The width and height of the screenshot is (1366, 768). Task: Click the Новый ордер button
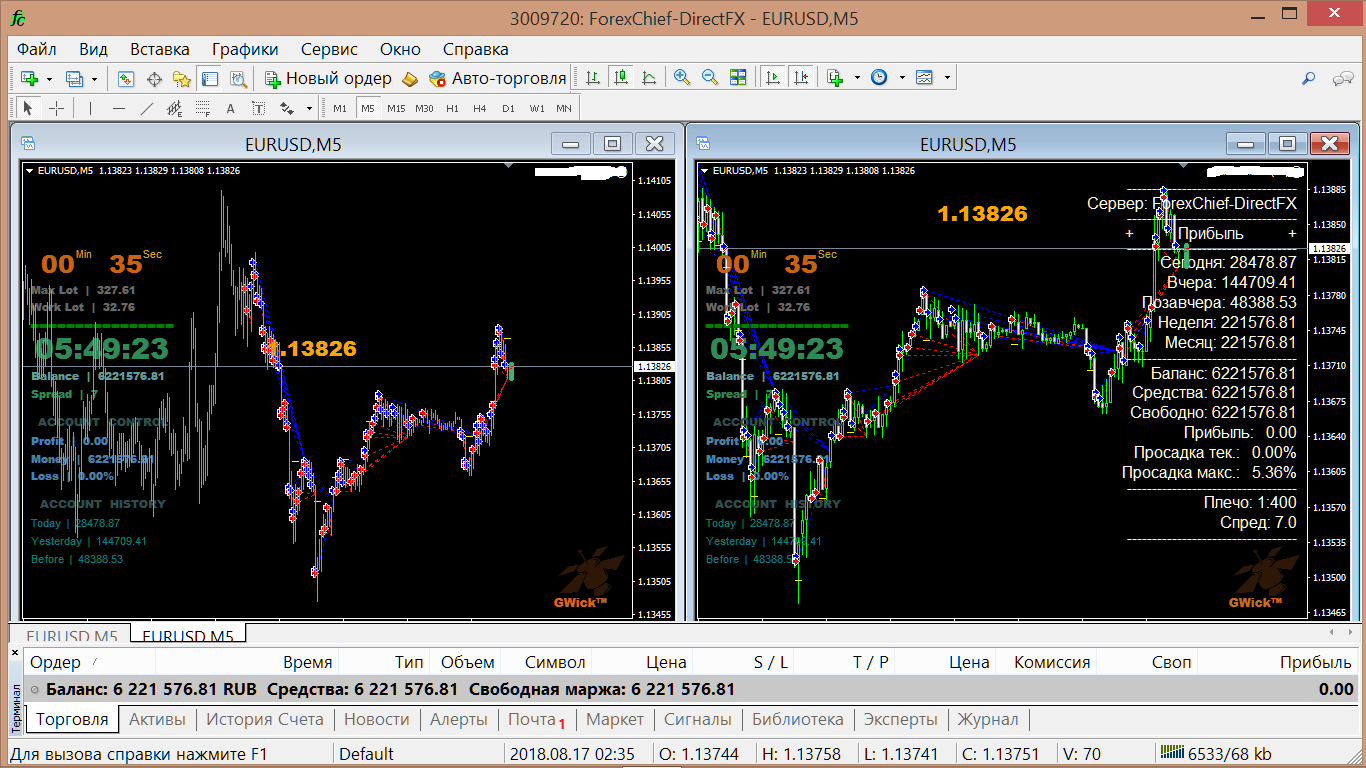[329, 78]
